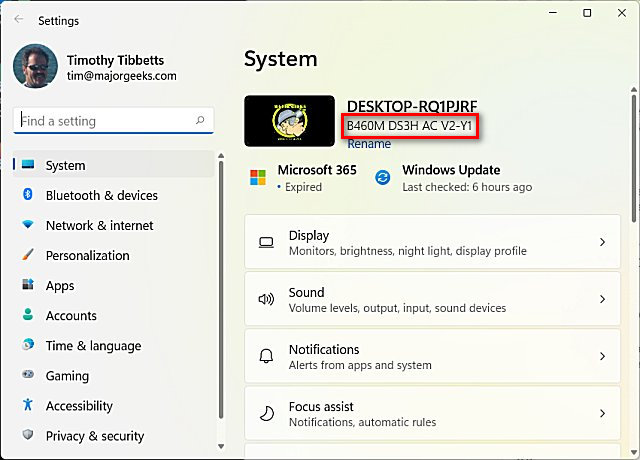640x460 pixels.
Task: Click the Personalization paintbrush icon
Action: tap(28, 254)
